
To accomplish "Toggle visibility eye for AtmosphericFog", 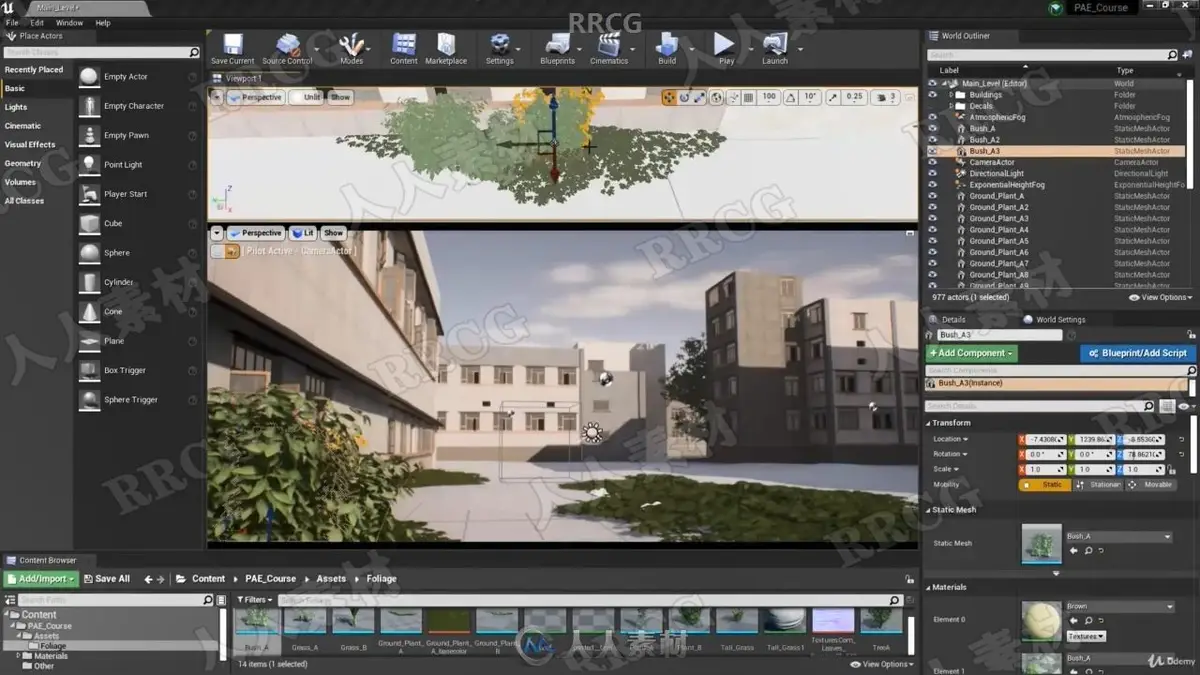I will [x=932, y=117].
